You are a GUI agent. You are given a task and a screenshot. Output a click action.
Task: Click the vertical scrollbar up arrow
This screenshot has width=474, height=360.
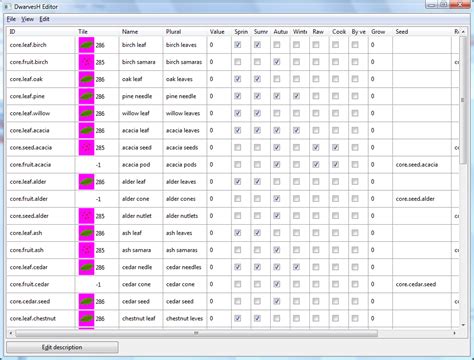click(x=463, y=32)
